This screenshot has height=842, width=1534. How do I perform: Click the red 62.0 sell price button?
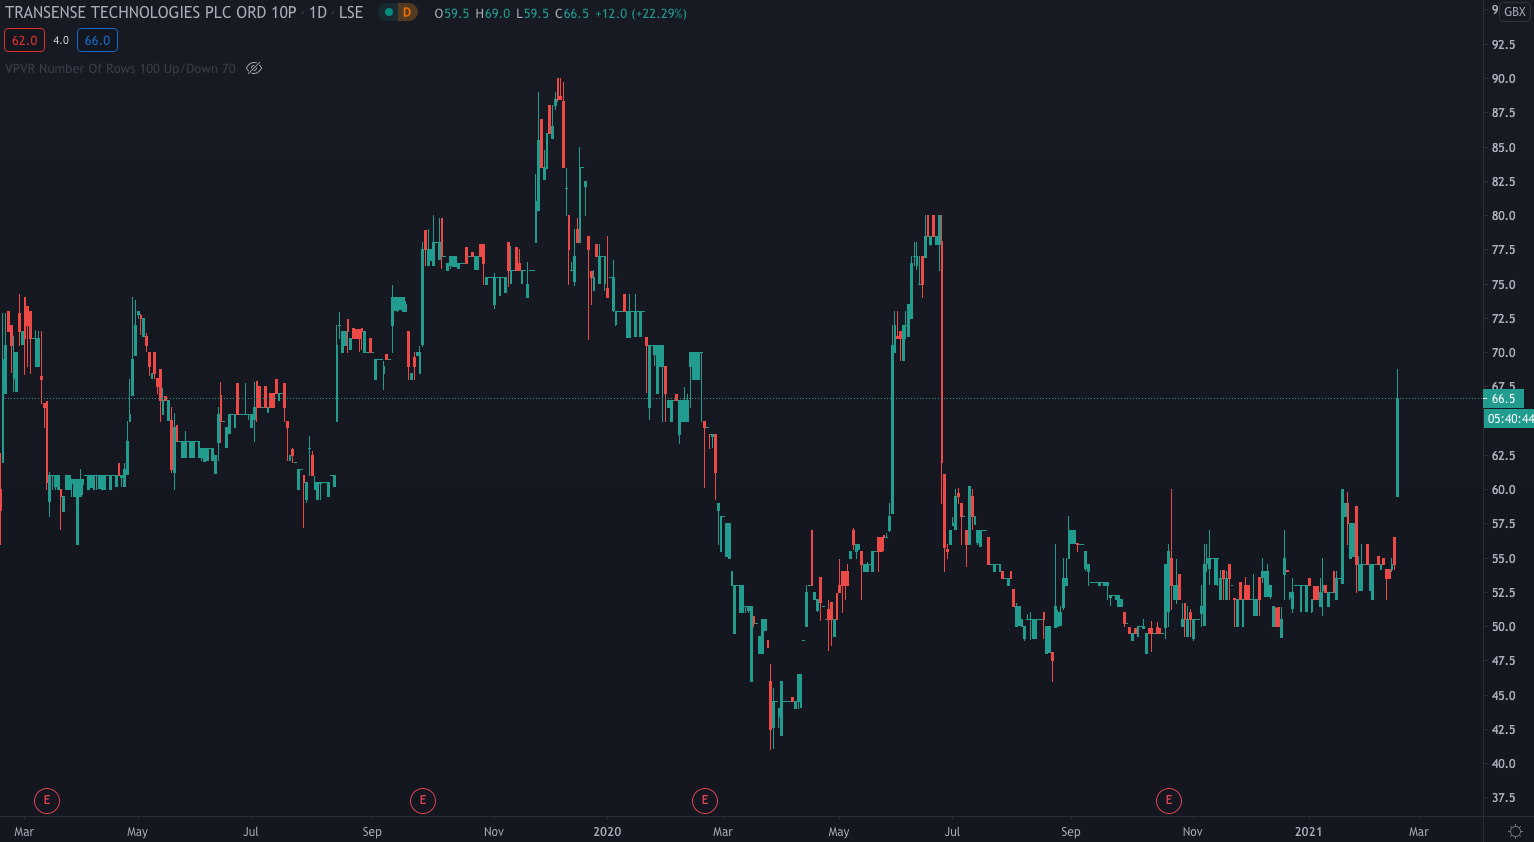24,40
